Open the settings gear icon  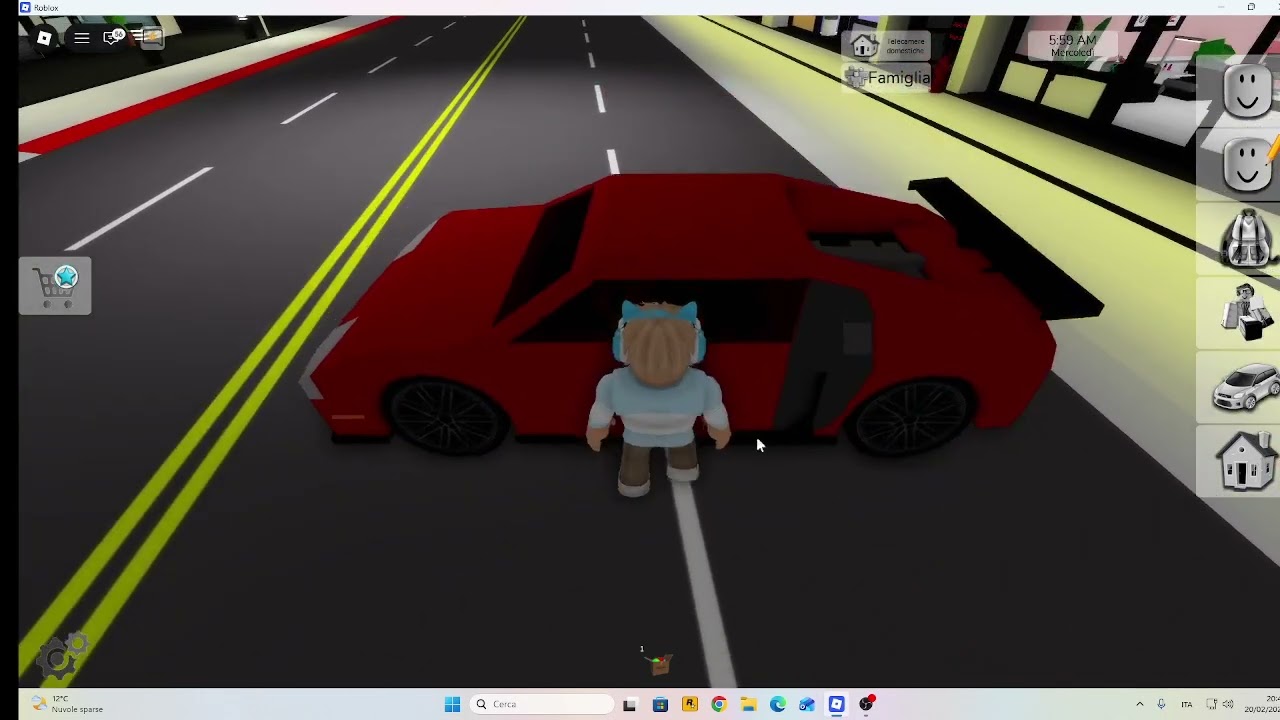pyautogui.click(x=62, y=656)
